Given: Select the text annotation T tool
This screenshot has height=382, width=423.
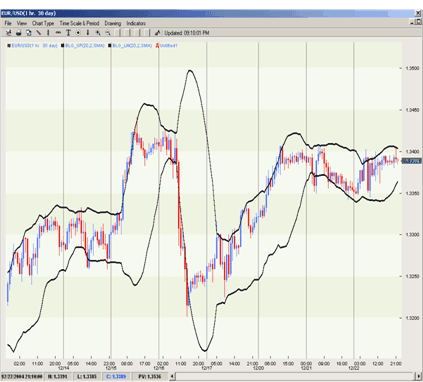Looking at the screenshot, I should tap(68, 33).
